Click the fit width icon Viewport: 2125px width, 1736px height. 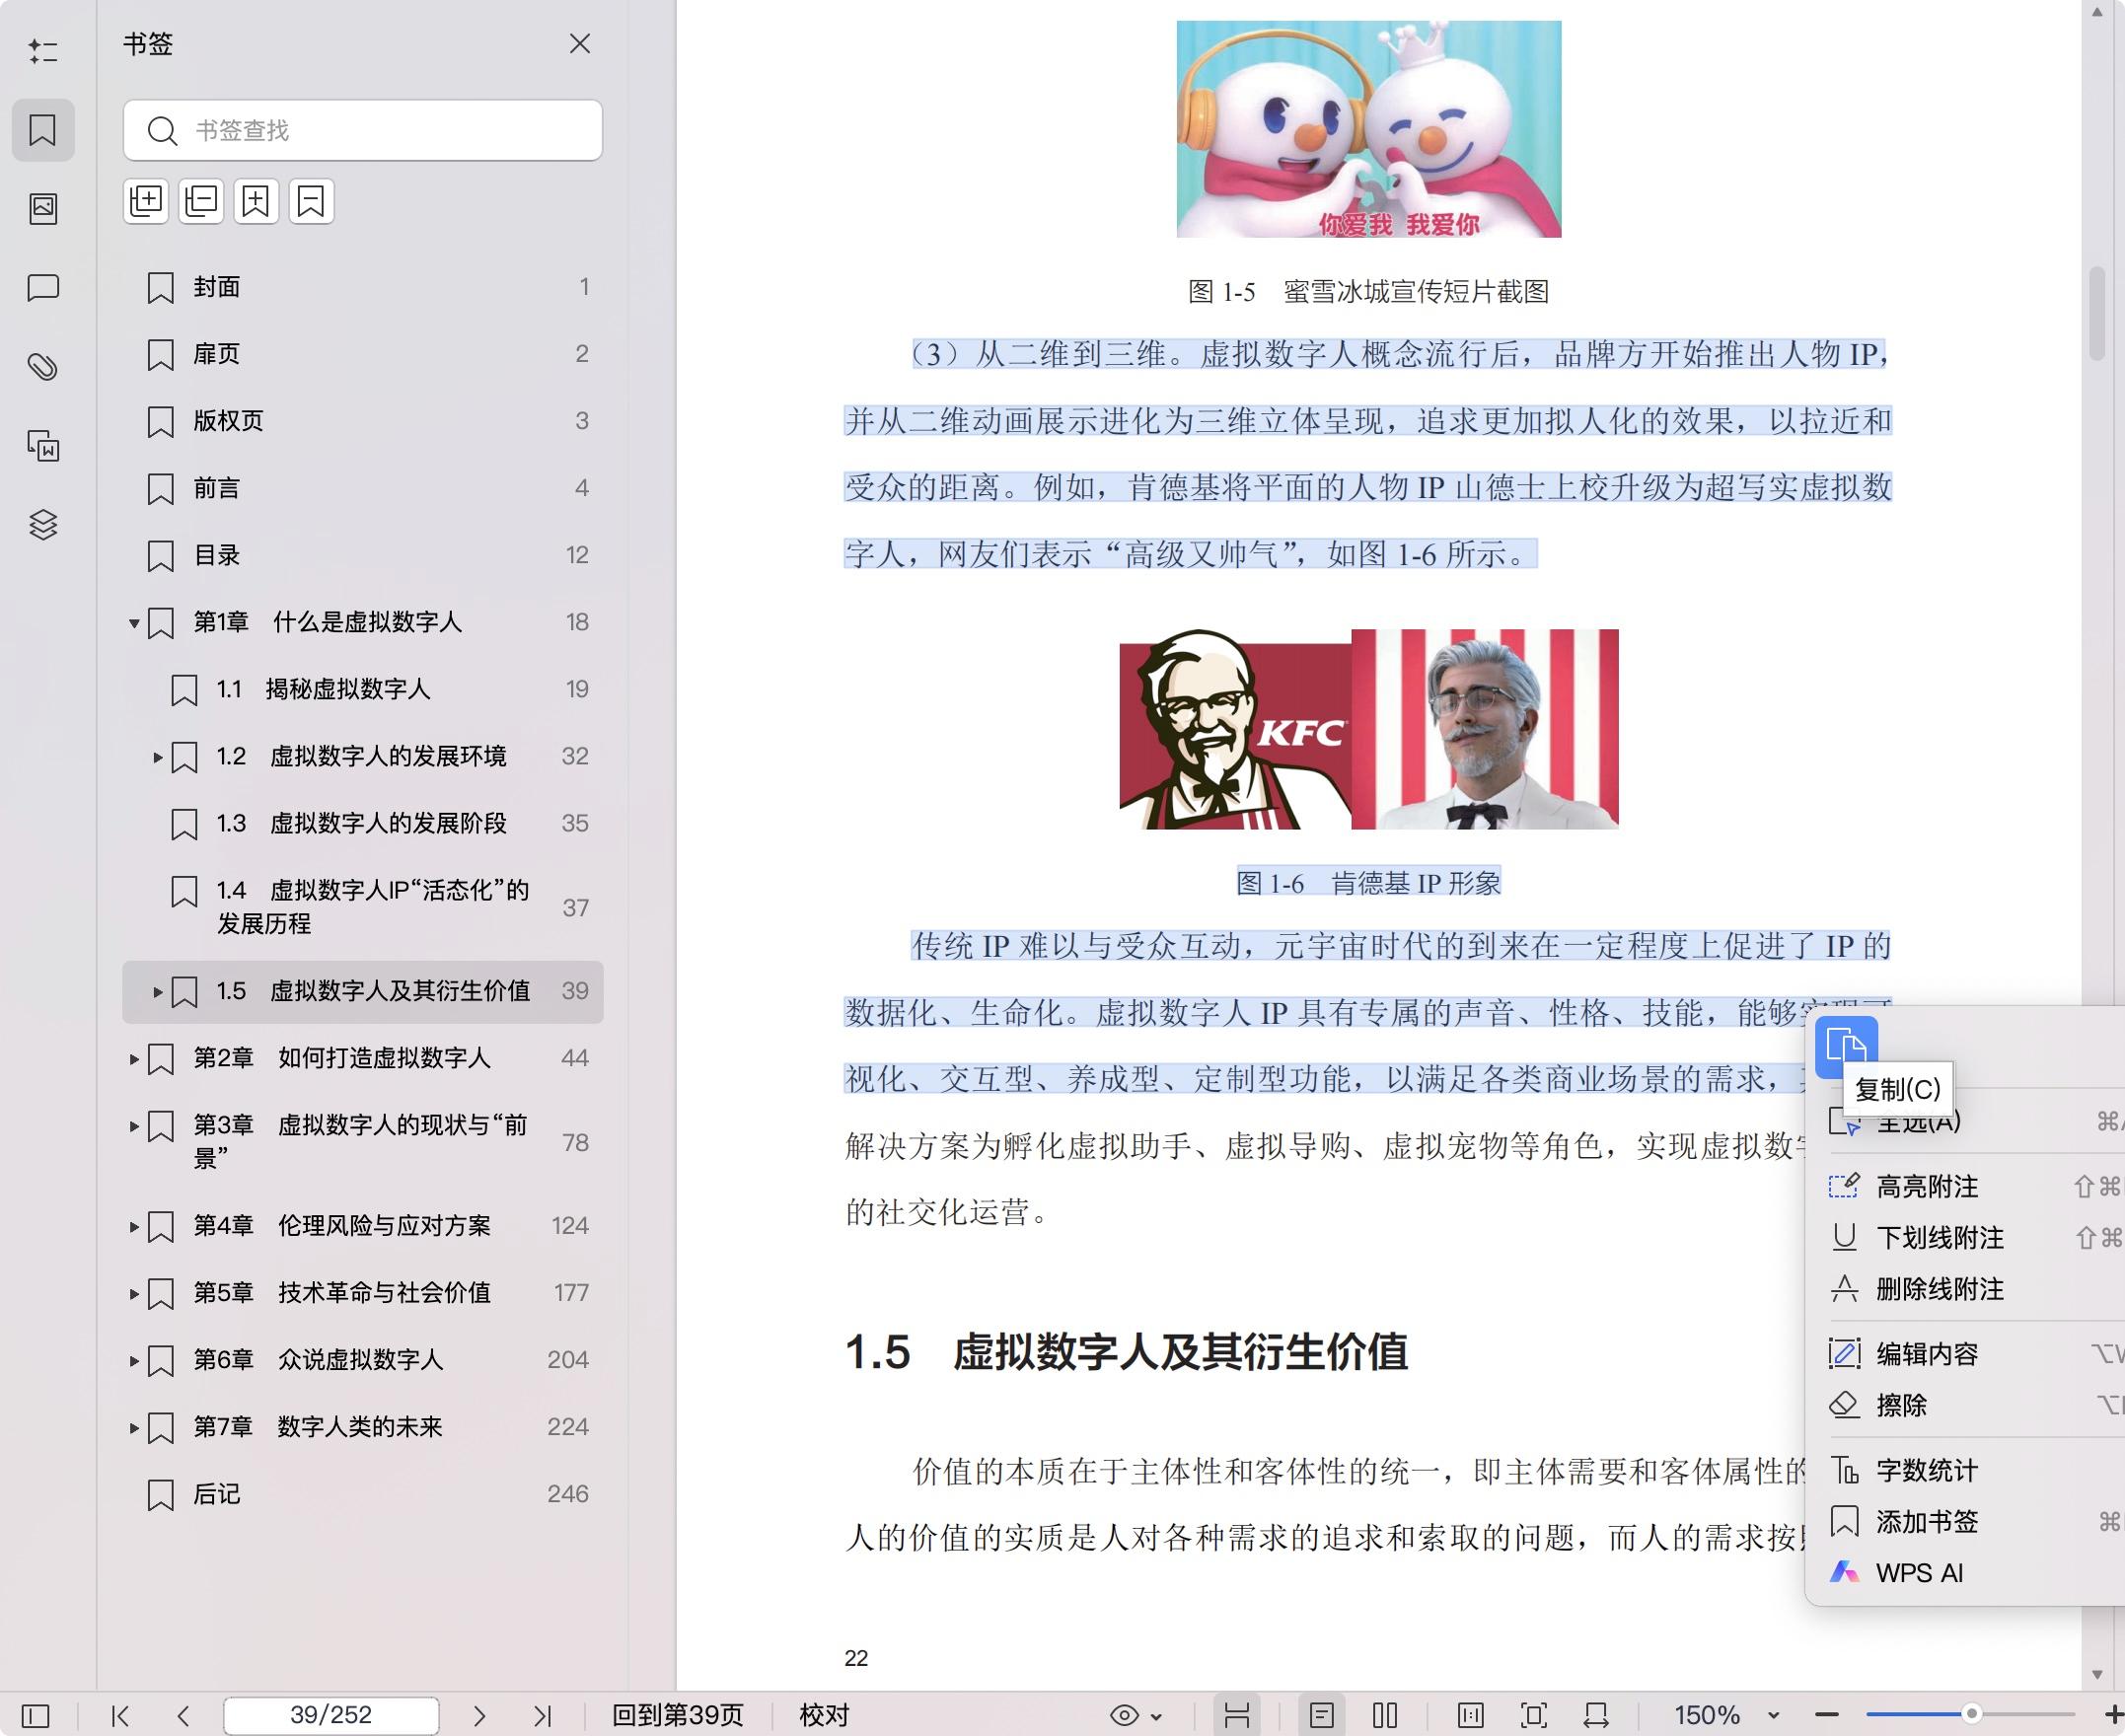tap(1596, 1716)
